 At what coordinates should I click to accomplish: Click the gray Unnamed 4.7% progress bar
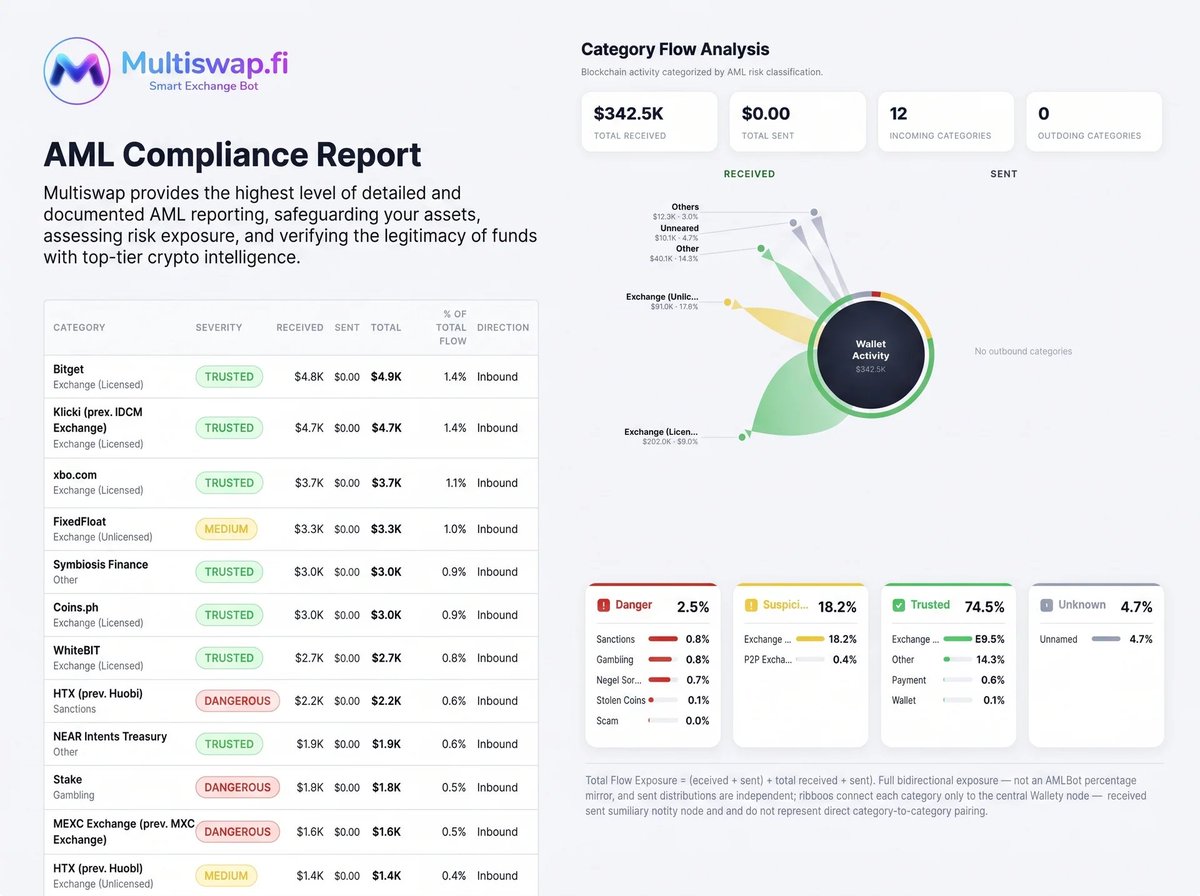click(x=1106, y=639)
